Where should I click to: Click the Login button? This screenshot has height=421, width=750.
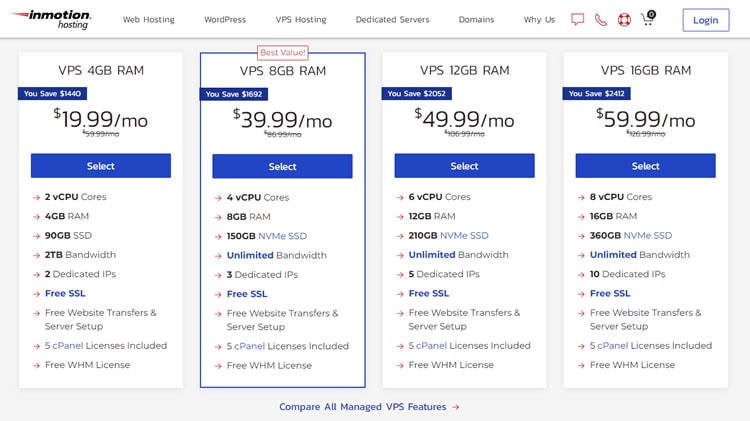coord(706,20)
